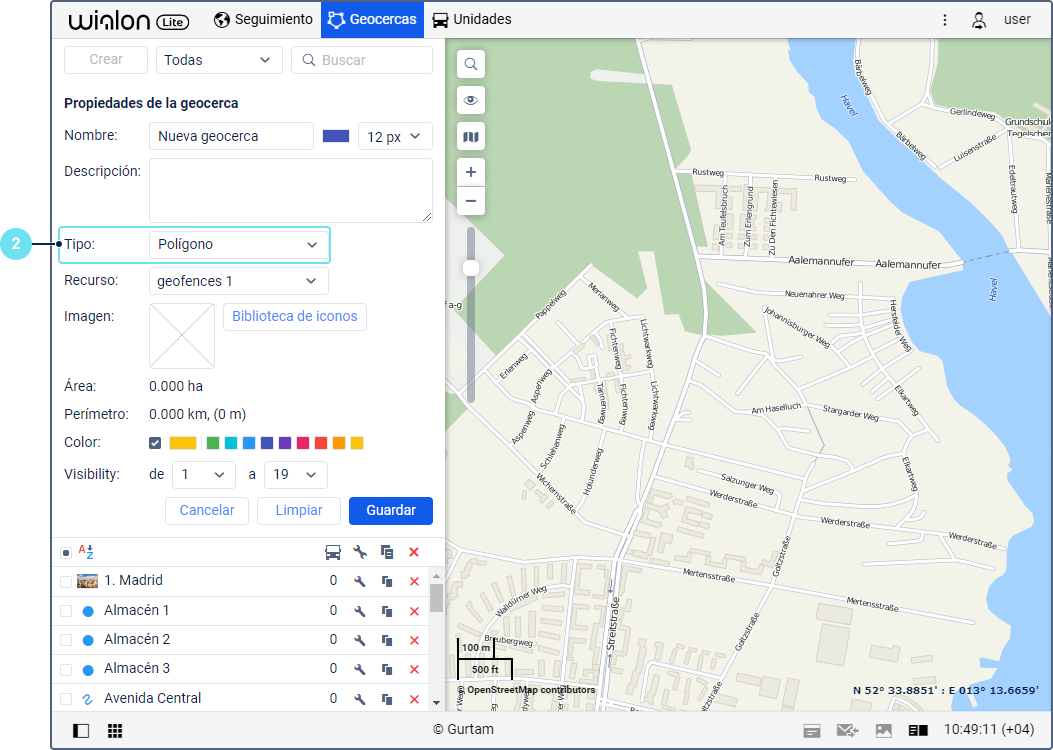Image resolution: width=1053 pixels, height=750 pixels.
Task: Click the Limpiar button
Action: pyautogui.click(x=299, y=510)
